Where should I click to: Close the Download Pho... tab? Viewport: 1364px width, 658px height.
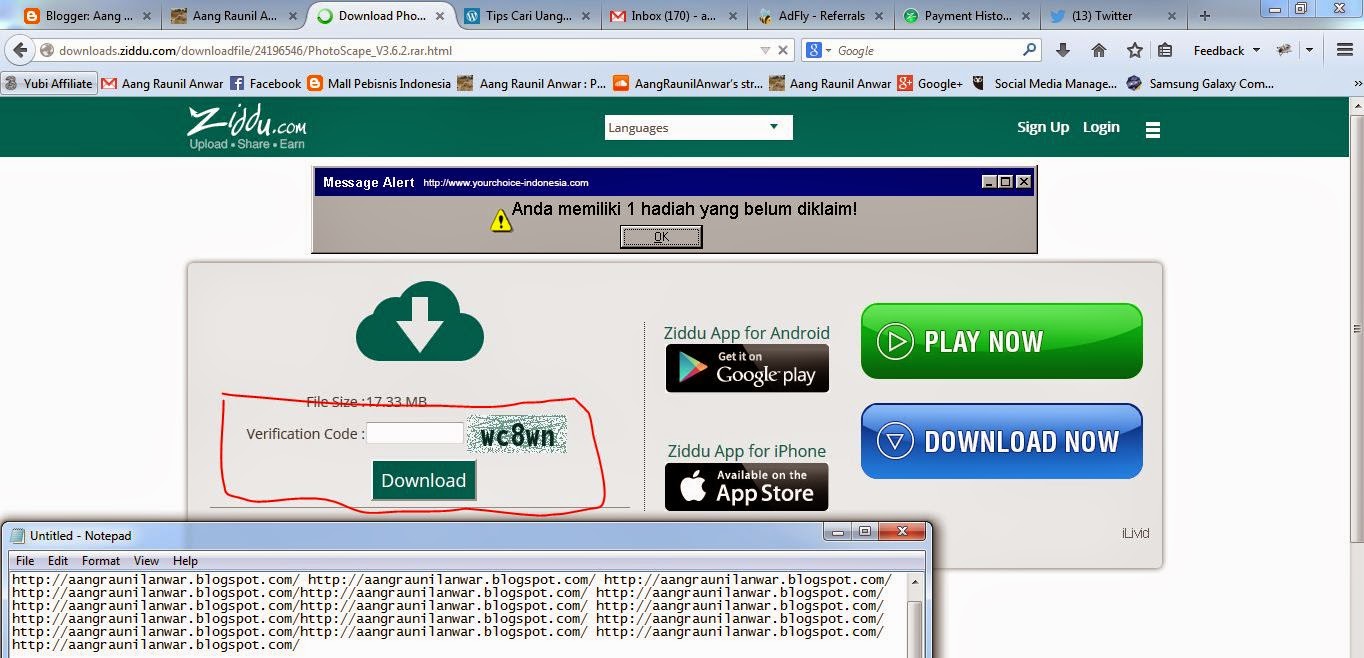(440, 16)
